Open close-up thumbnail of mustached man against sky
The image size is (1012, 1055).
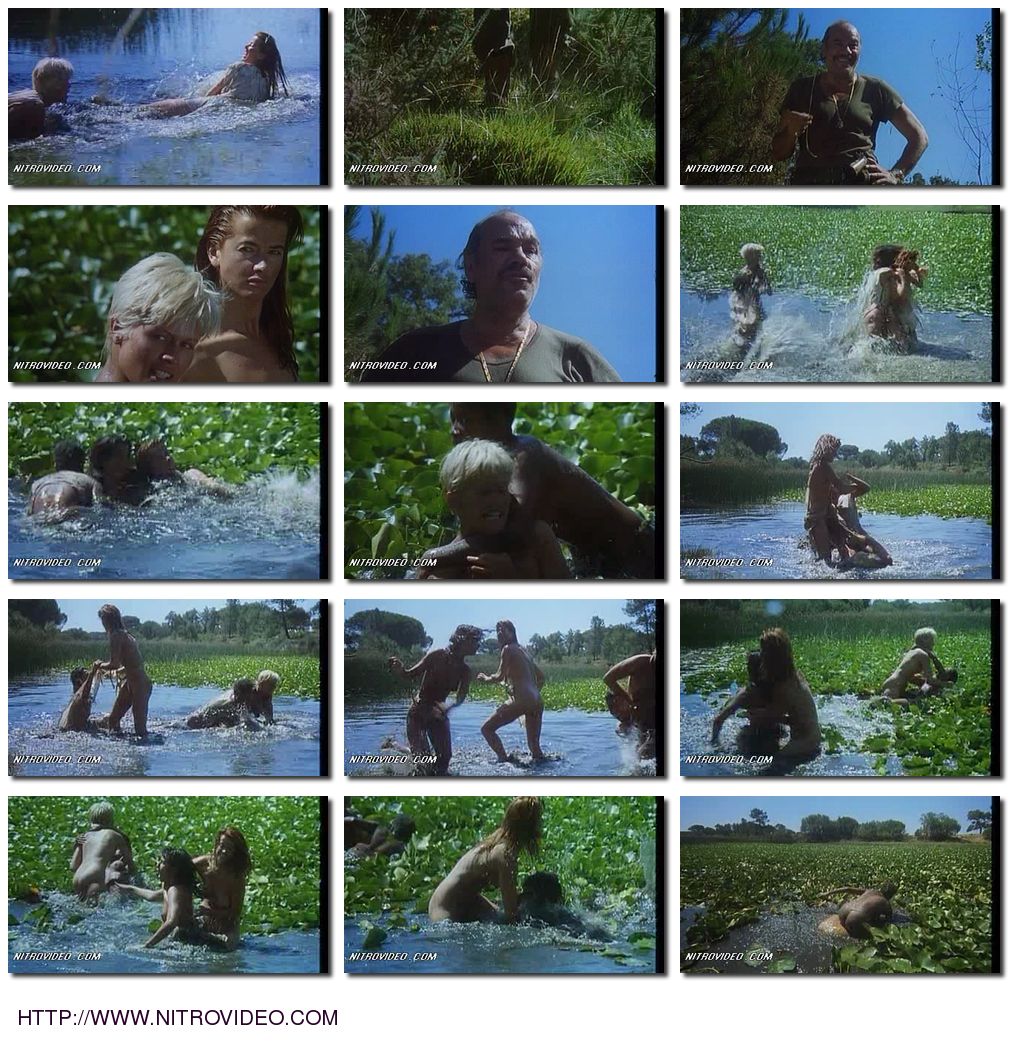(x=500, y=294)
